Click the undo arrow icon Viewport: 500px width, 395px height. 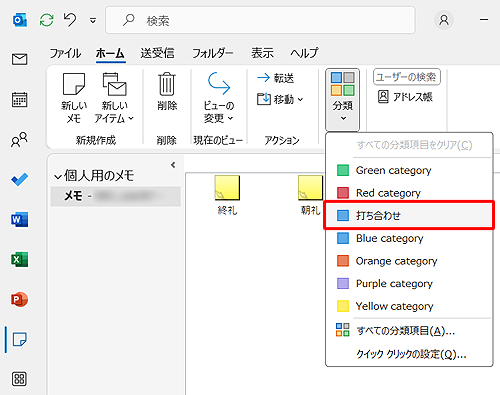click(x=70, y=20)
